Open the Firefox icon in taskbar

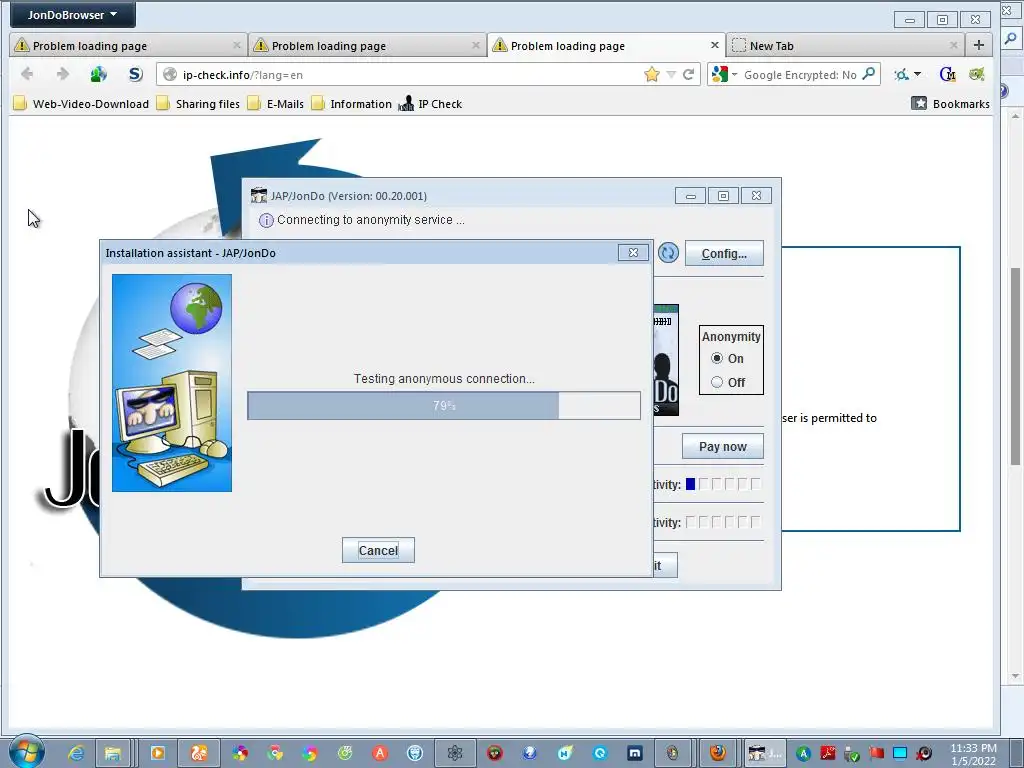pyautogui.click(x=718, y=753)
